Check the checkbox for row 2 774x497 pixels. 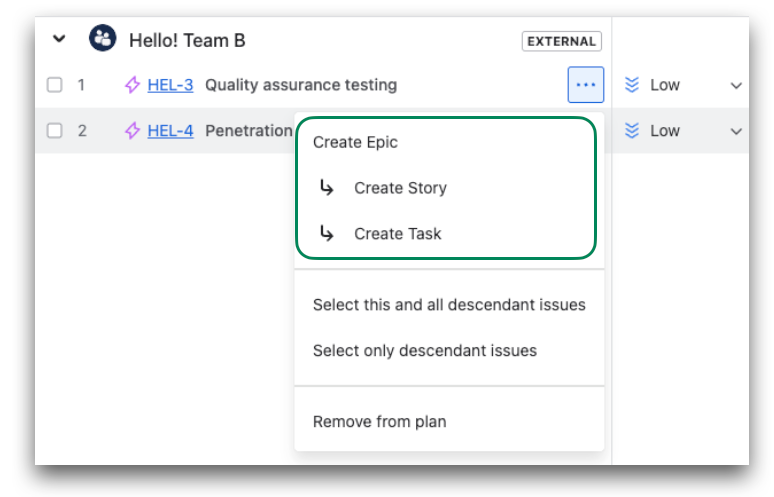coord(55,131)
